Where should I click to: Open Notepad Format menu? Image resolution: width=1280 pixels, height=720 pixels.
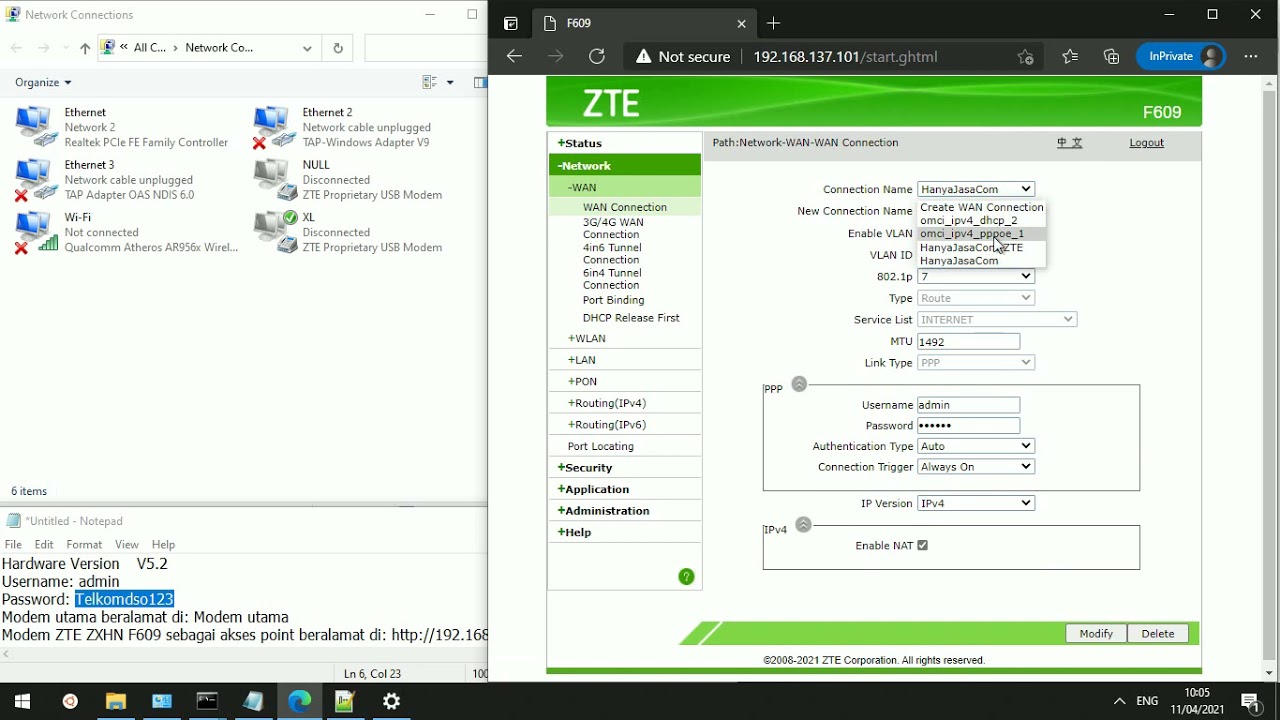click(x=84, y=544)
